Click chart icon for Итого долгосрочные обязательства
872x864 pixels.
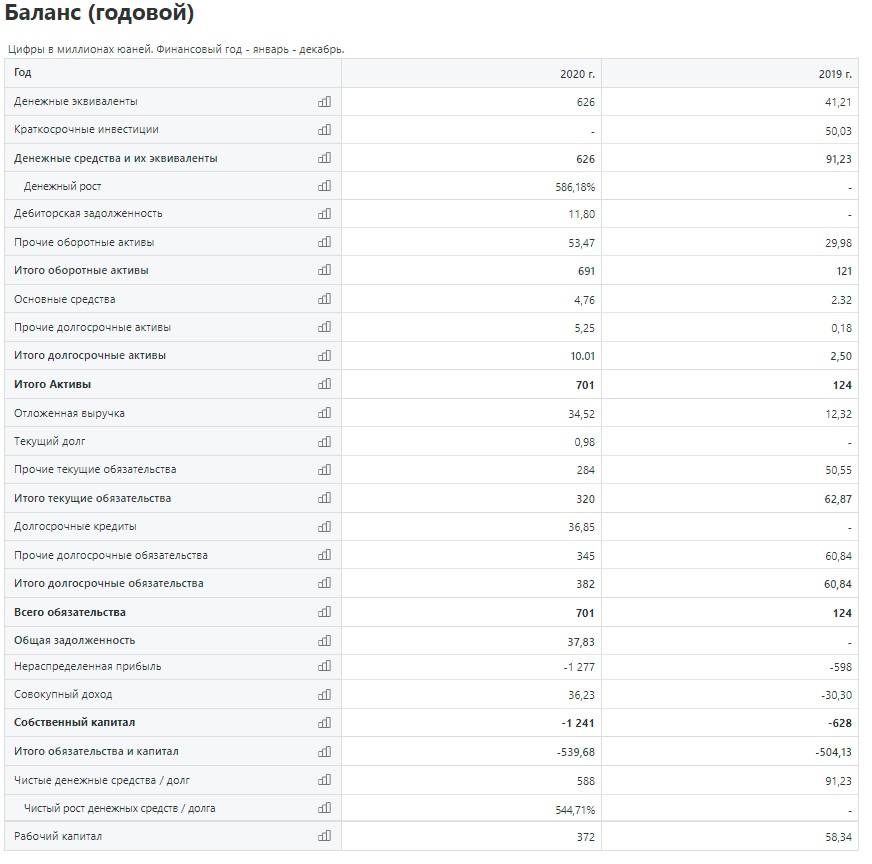pos(324,583)
